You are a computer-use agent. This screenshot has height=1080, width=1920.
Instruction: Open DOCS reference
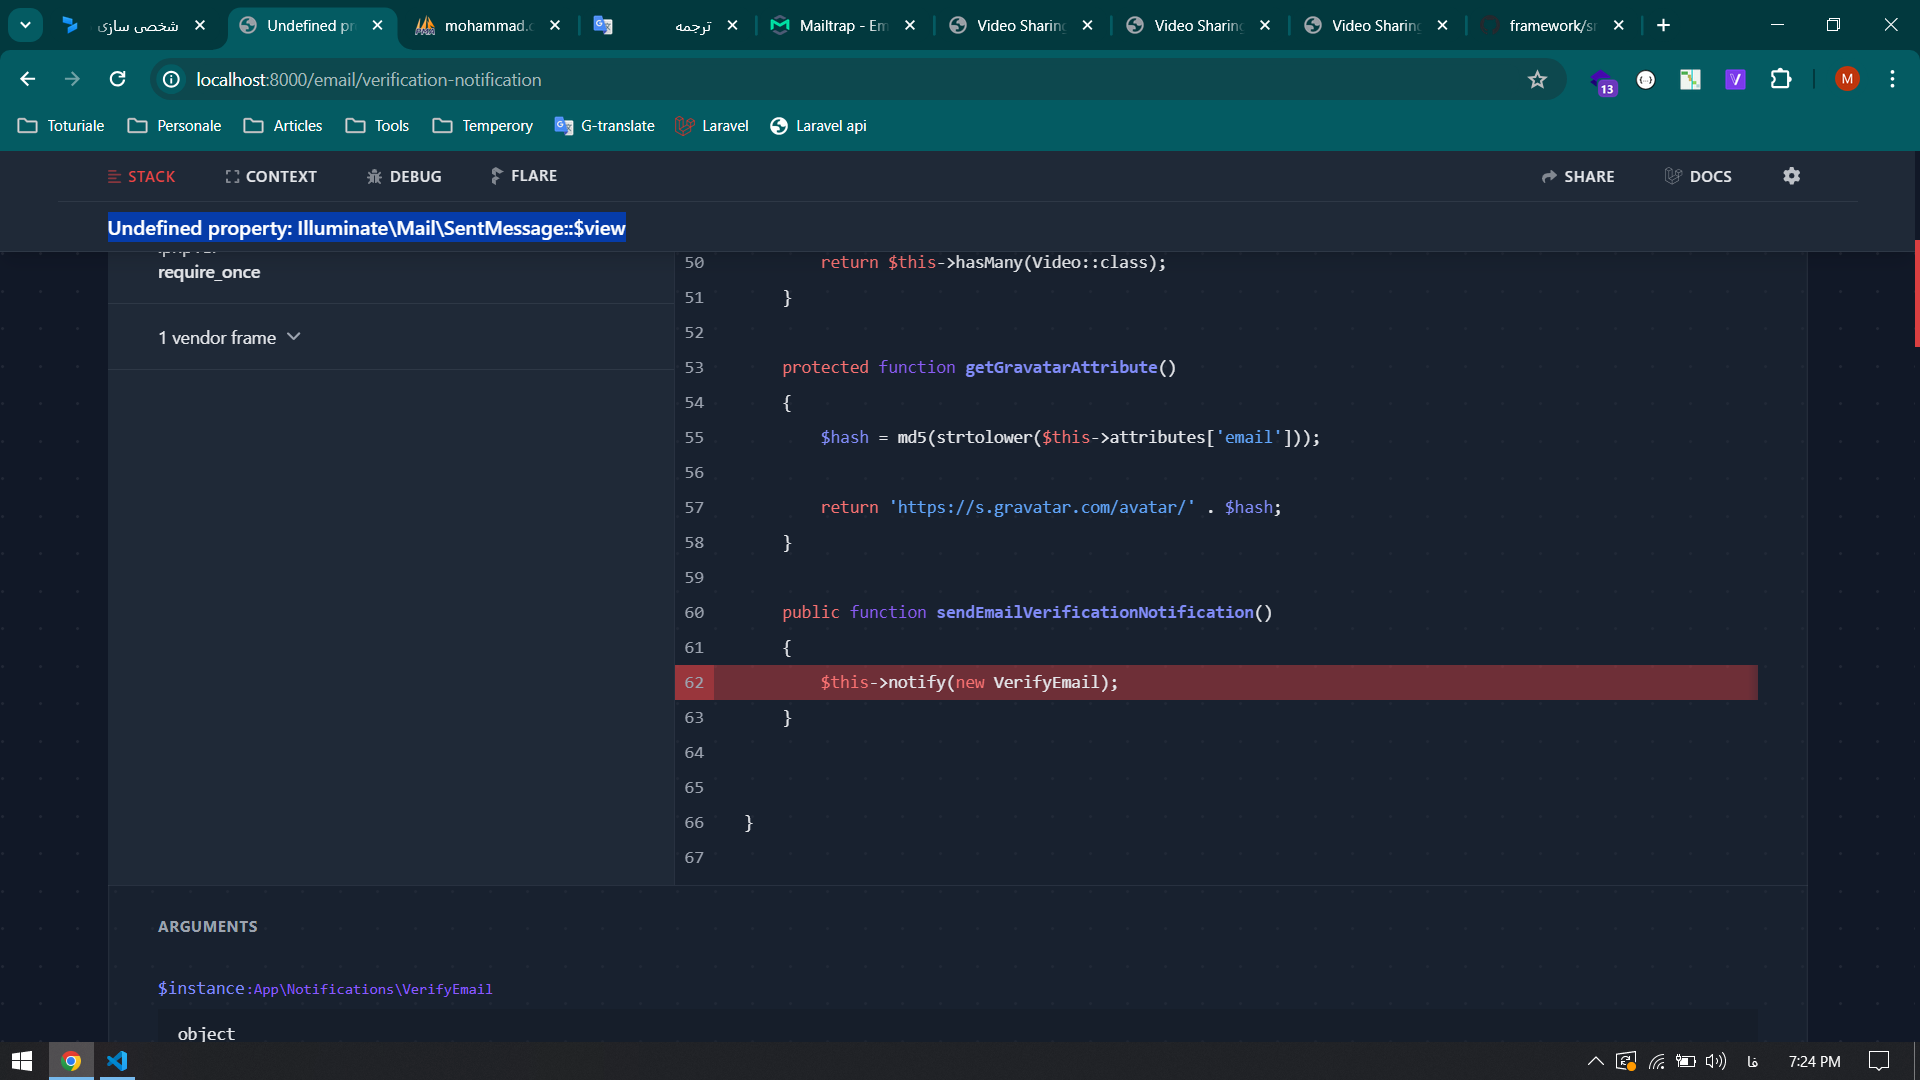click(x=1710, y=175)
